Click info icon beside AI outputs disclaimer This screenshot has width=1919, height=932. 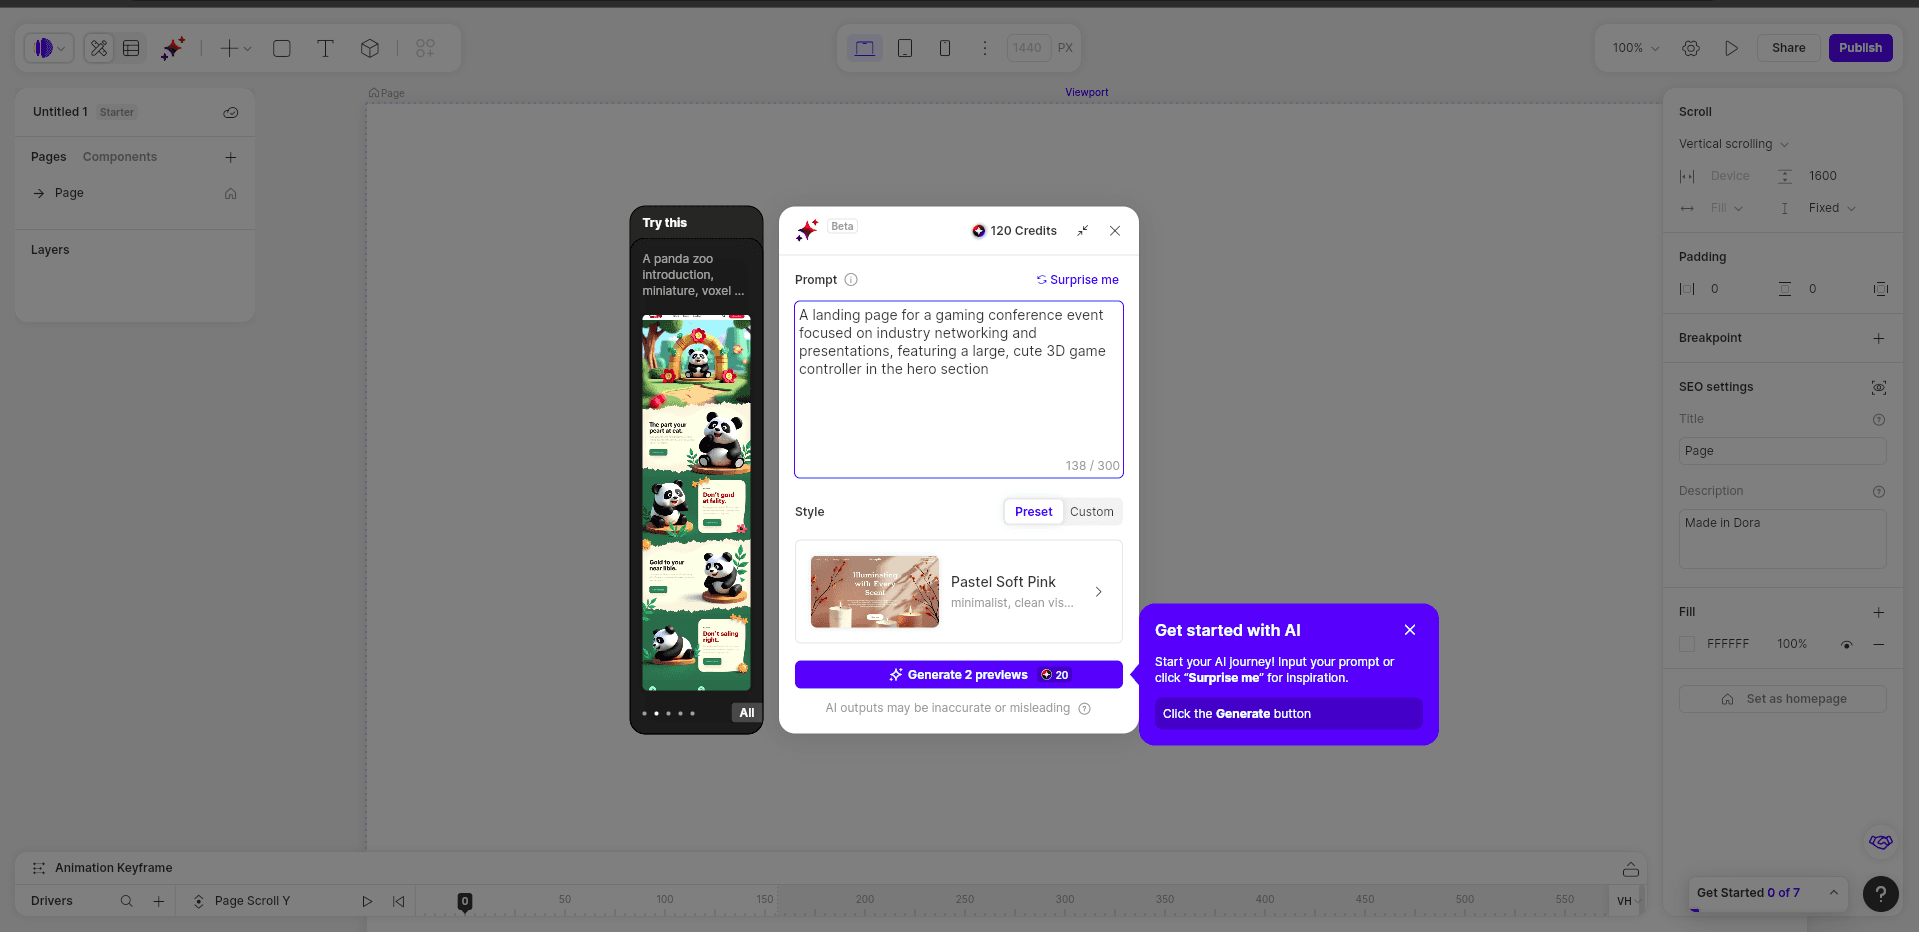coord(1085,708)
